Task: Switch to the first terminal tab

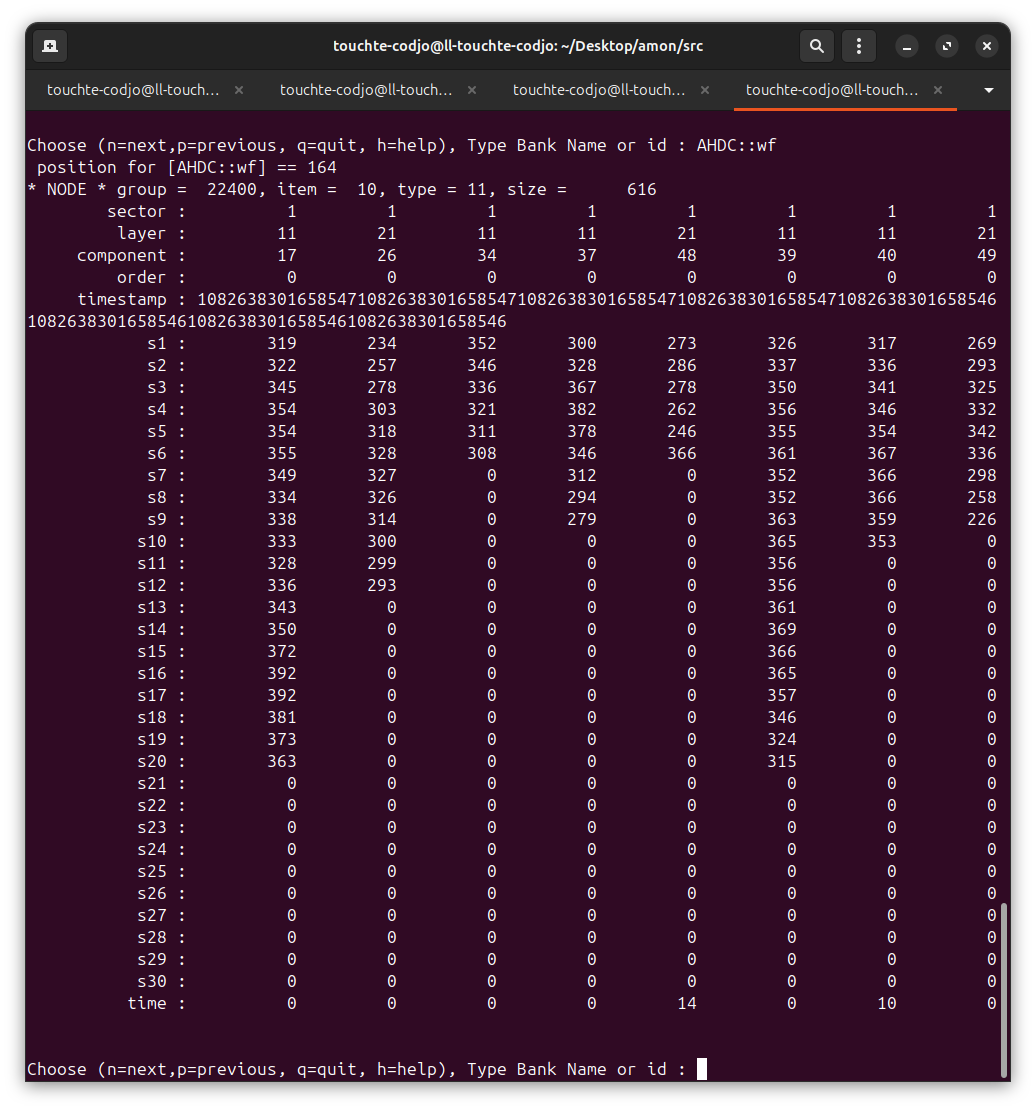Action: pyautogui.click(x=133, y=90)
